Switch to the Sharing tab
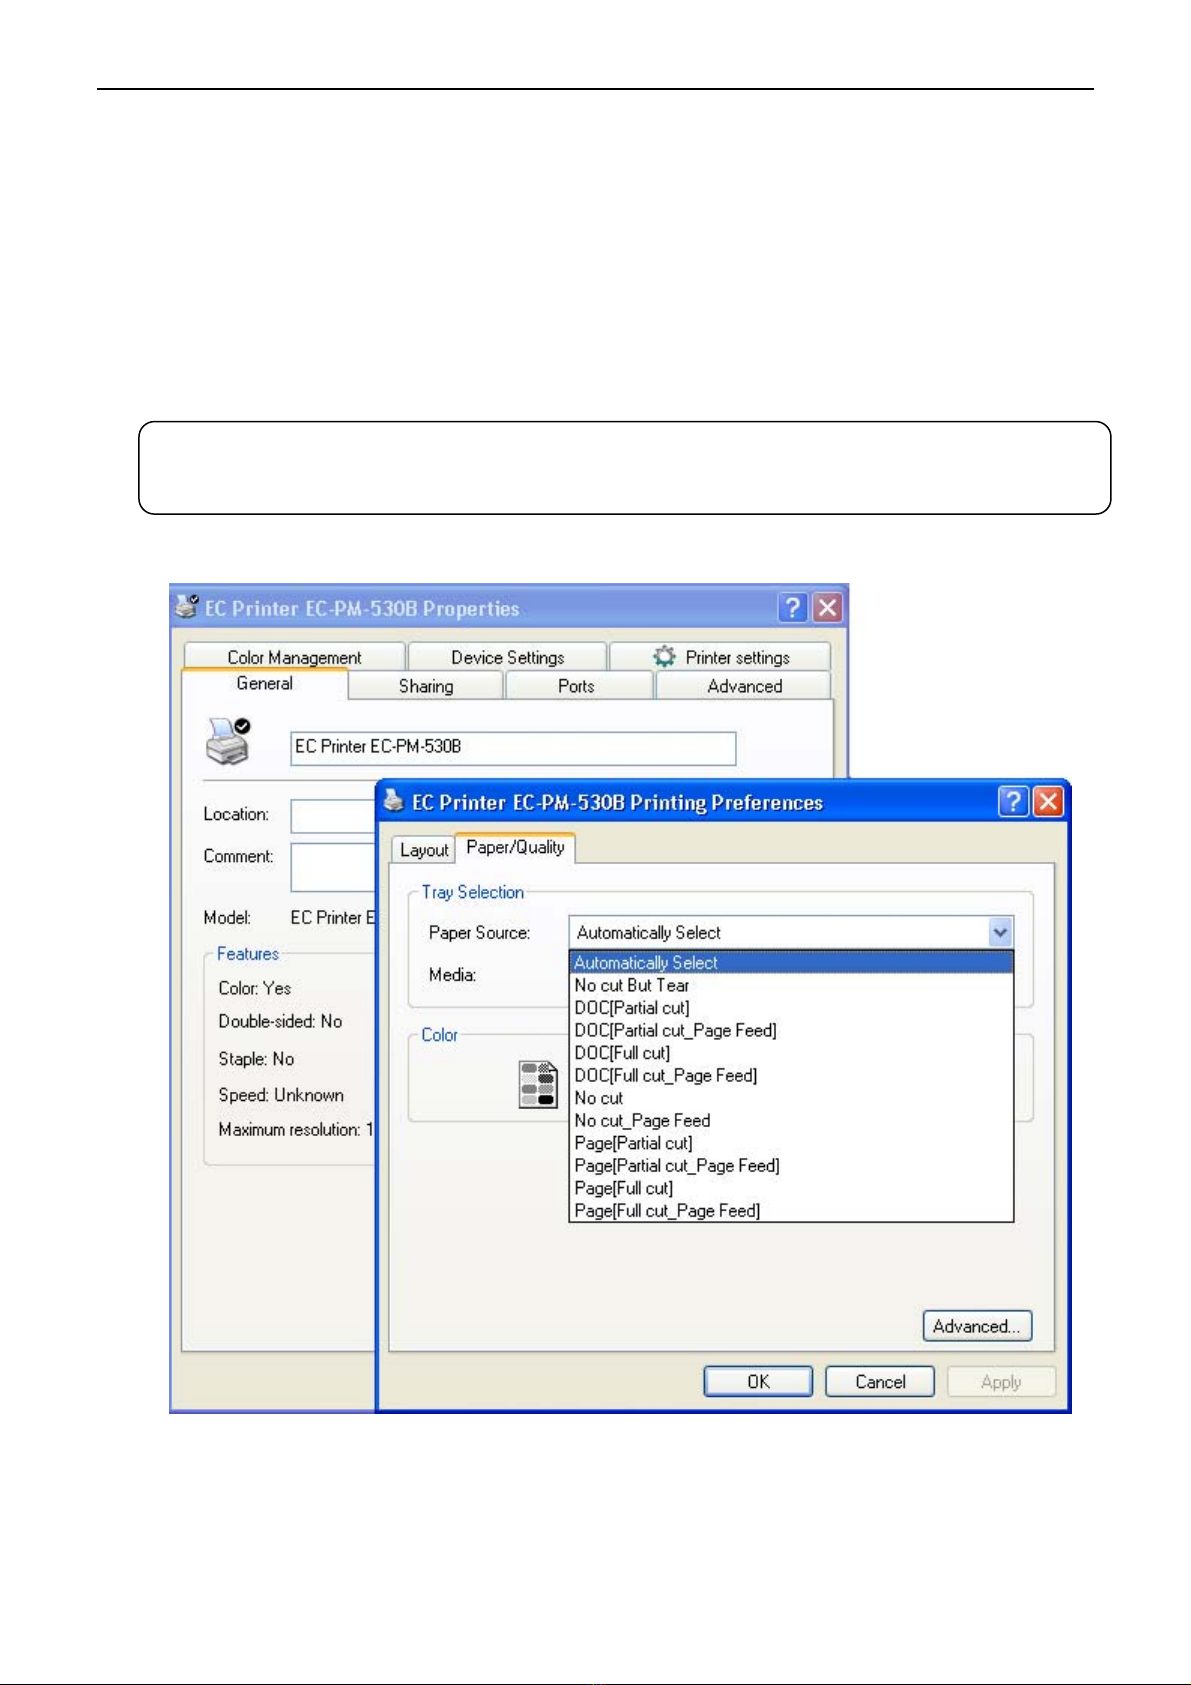1191x1685 pixels. pos(426,686)
